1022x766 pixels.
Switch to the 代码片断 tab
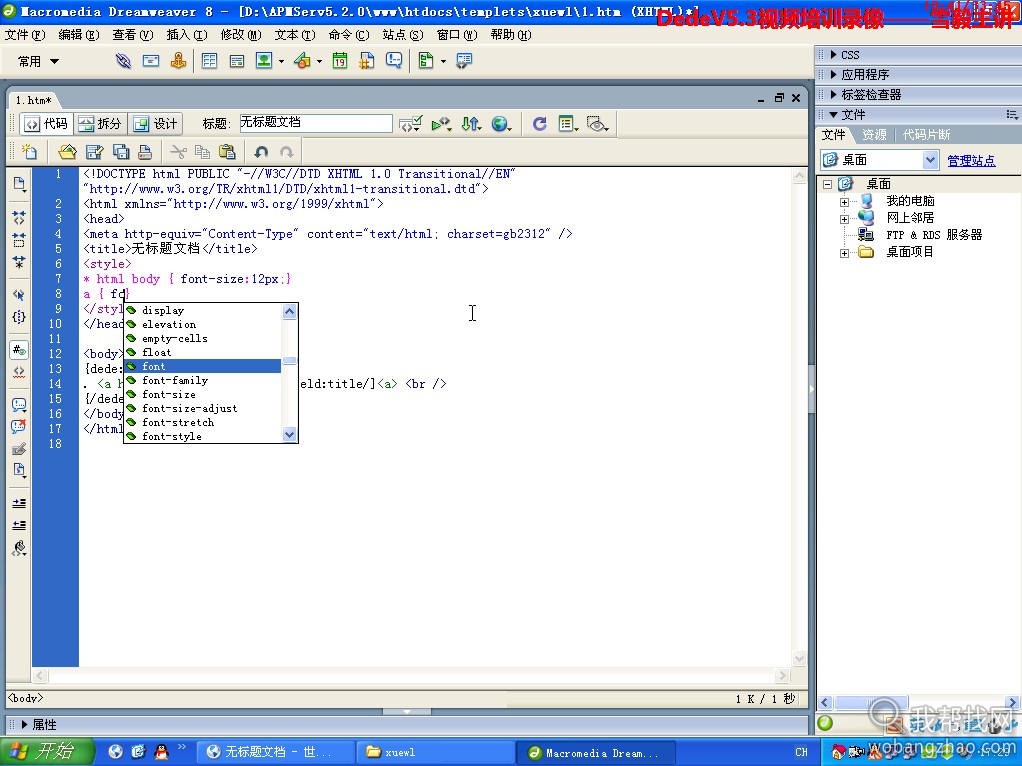926,135
